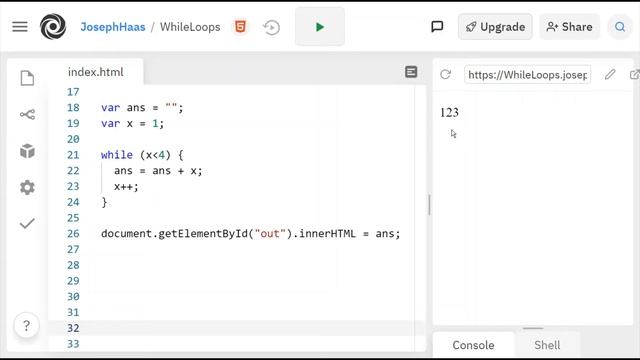Image resolution: width=640 pixels, height=360 pixels.
Task: Open the preview in a new tab
Action: (634, 75)
